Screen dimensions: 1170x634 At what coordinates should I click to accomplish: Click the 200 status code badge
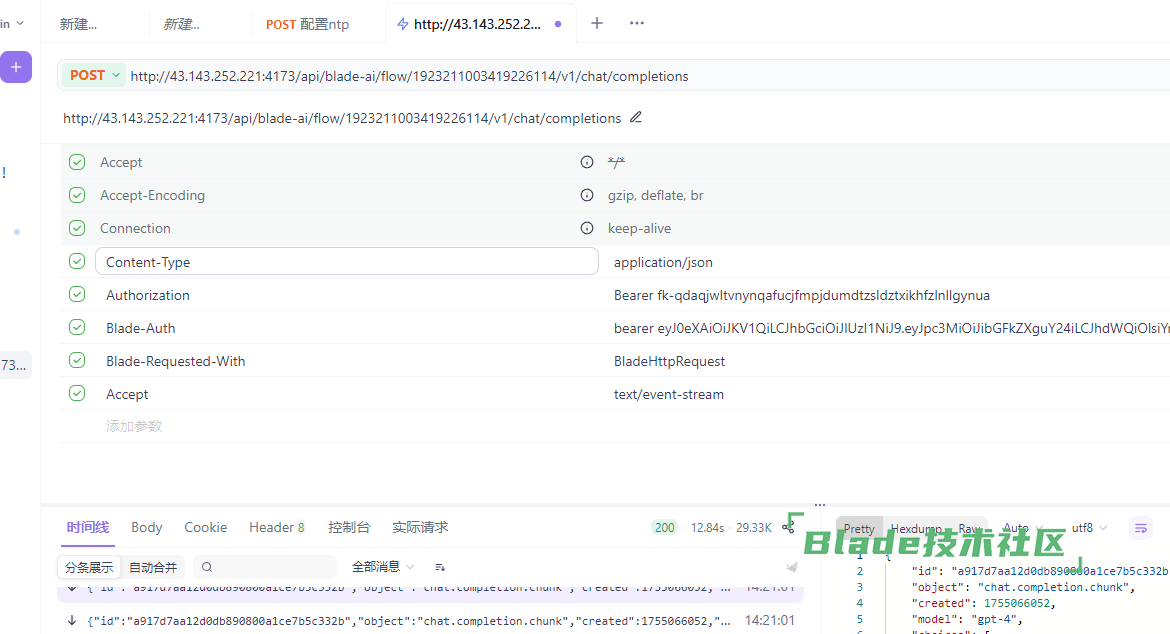point(664,528)
